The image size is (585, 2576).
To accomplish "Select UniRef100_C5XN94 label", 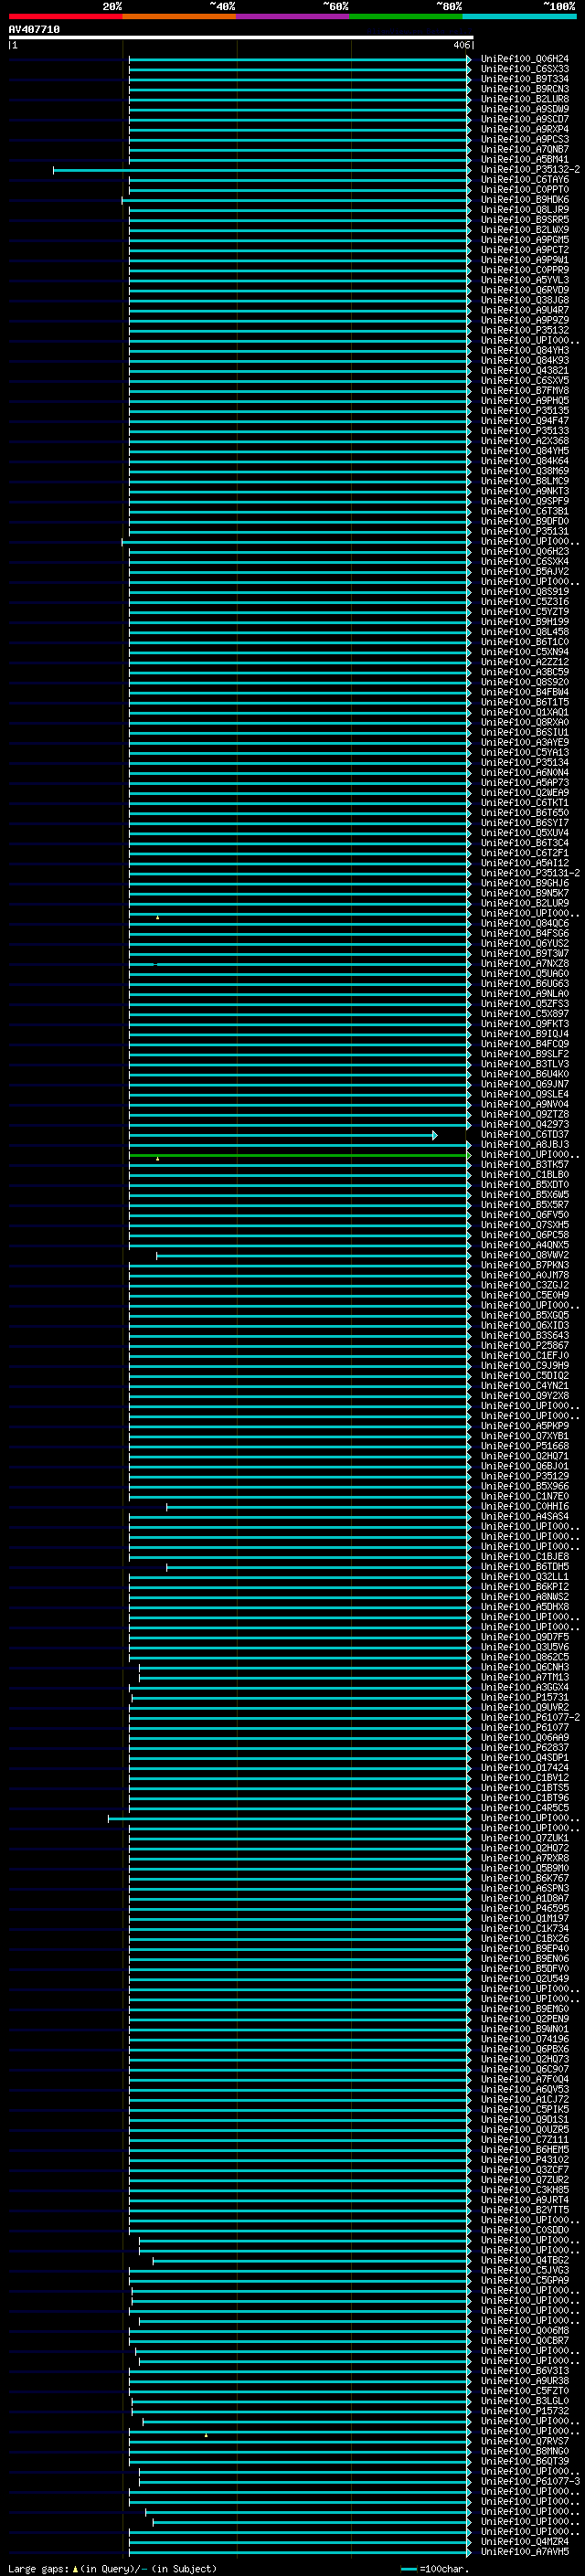I will [x=524, y=652].
